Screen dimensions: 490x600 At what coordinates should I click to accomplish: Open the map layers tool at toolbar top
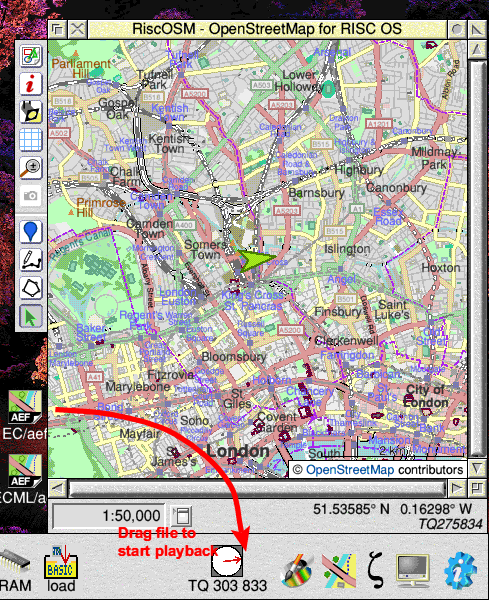31,56
